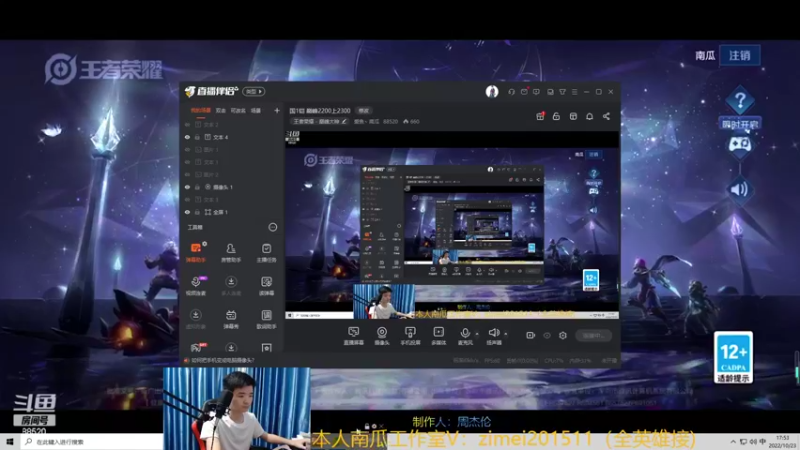
Task: Add 多媒体 multimedia source
Action: click(x=439, y=336)
